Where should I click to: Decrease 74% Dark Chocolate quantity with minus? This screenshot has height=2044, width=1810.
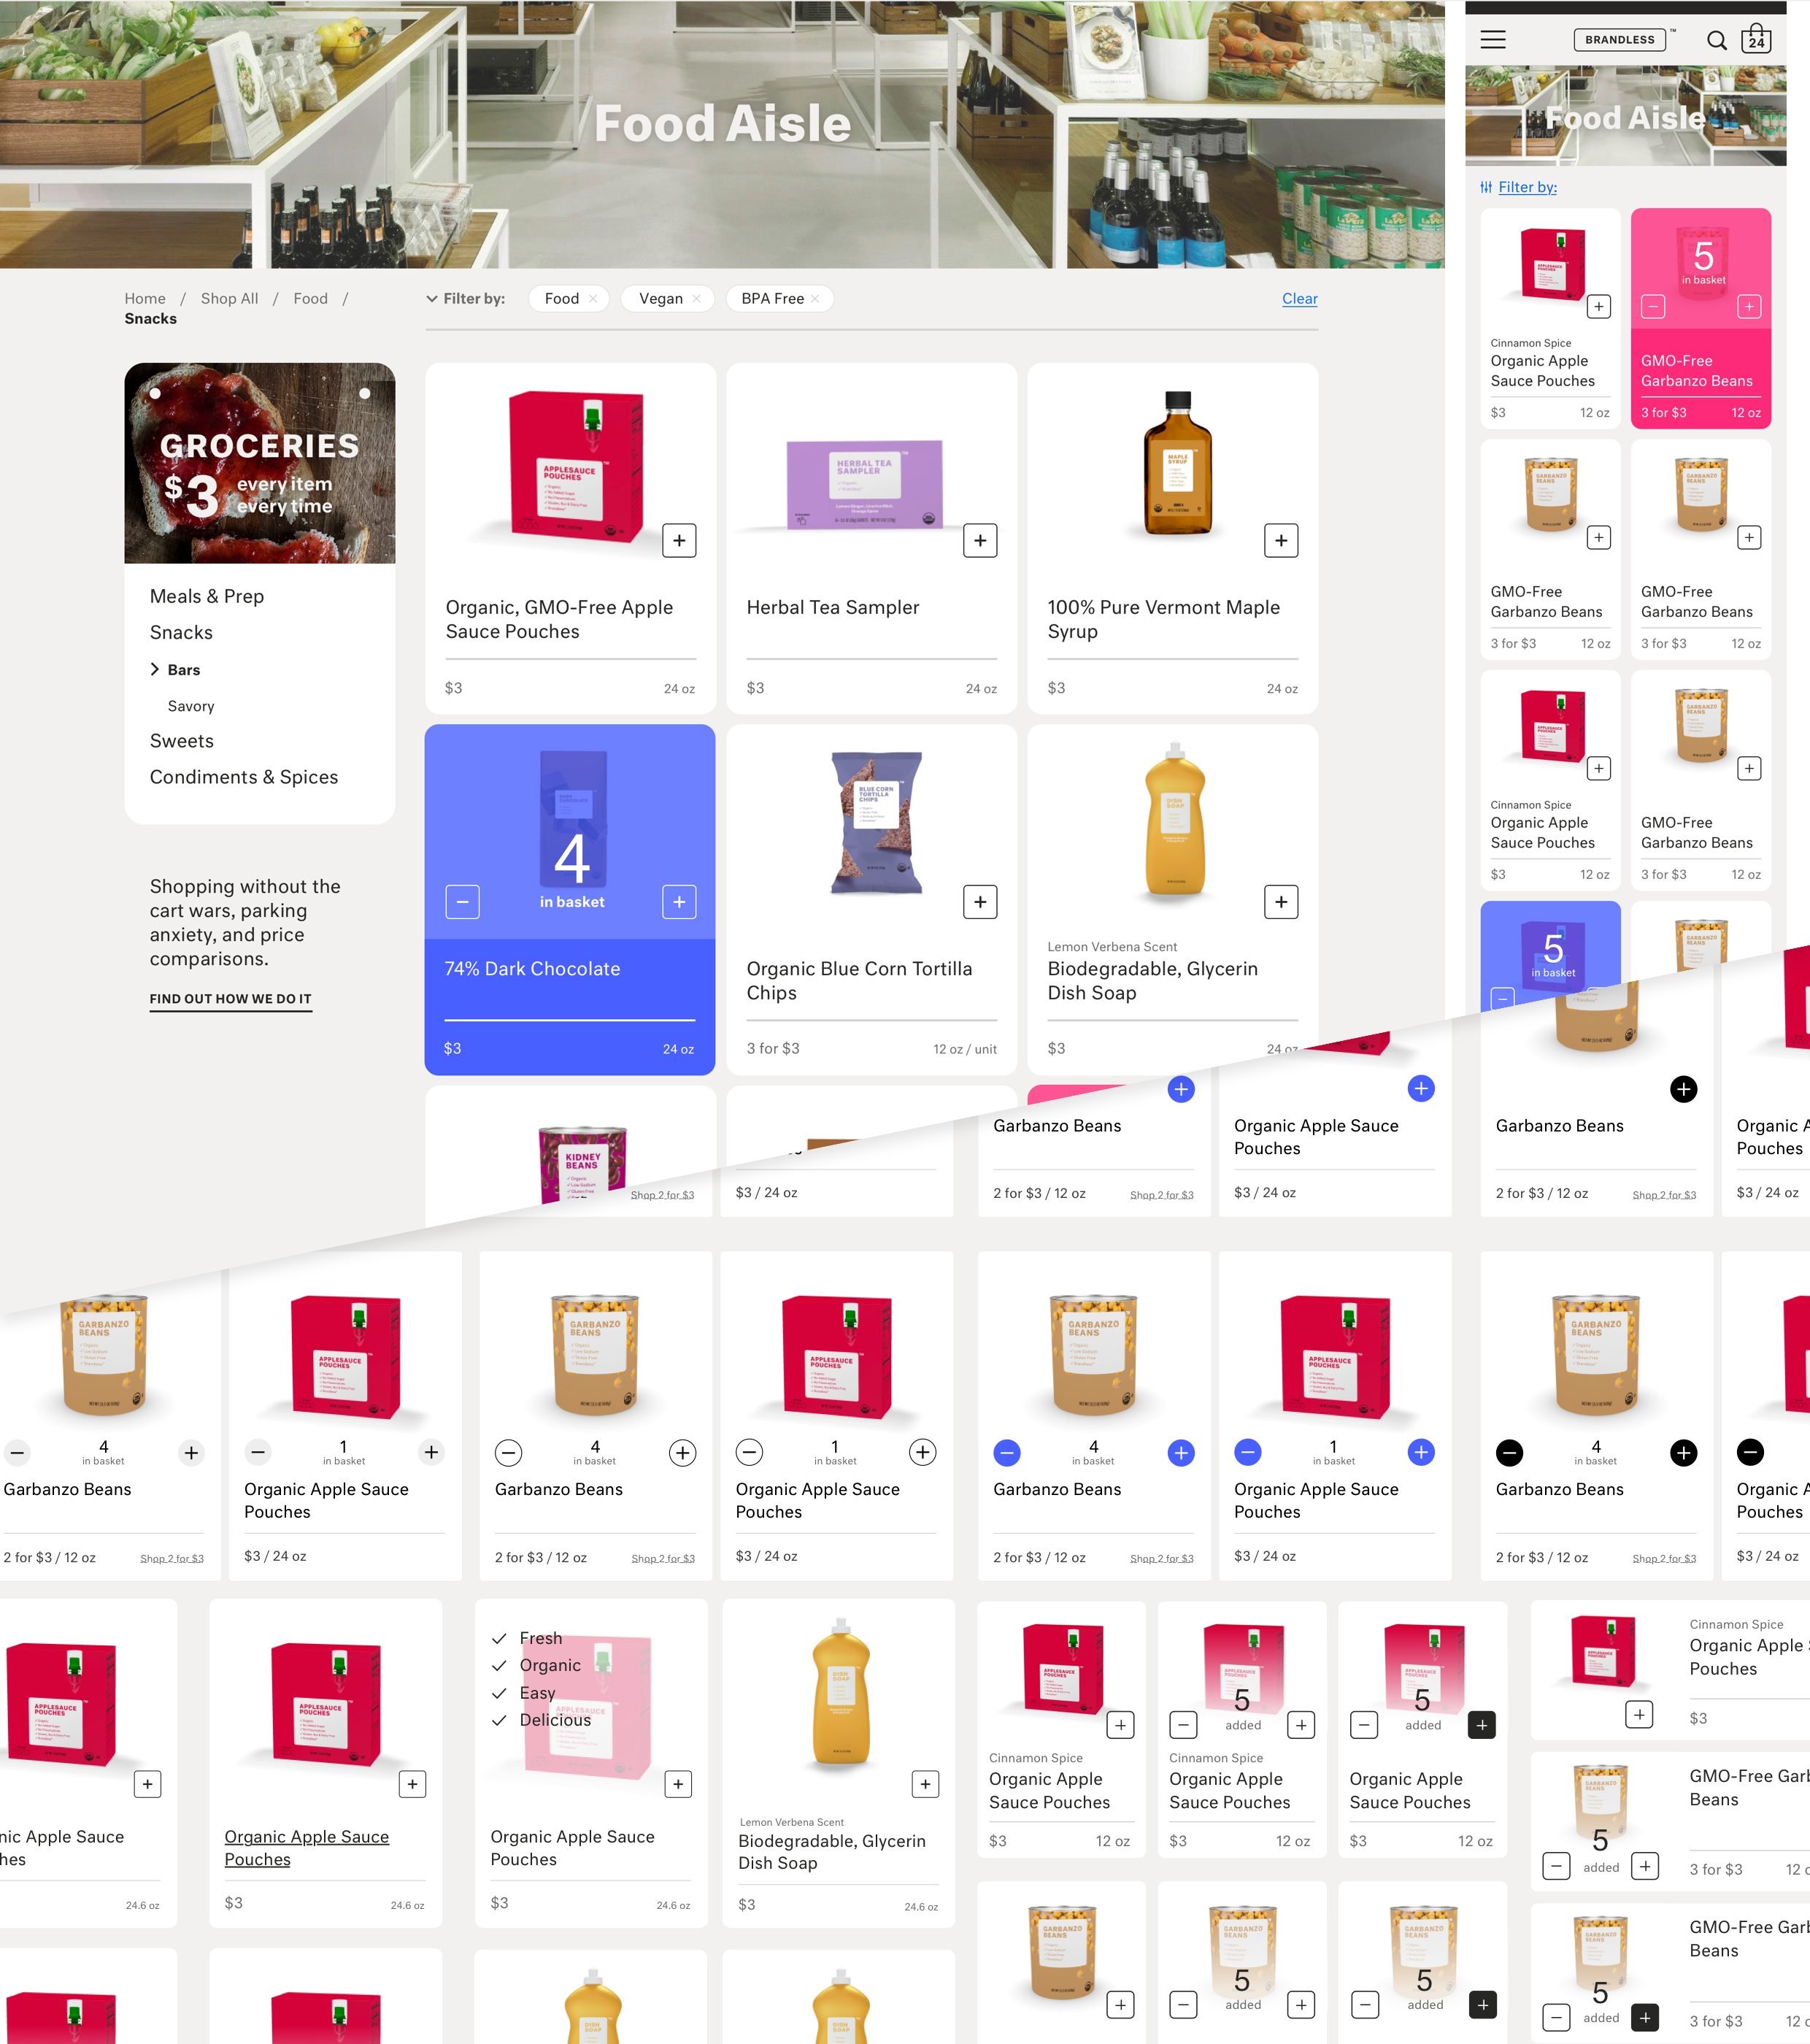(x=462, y=902)
